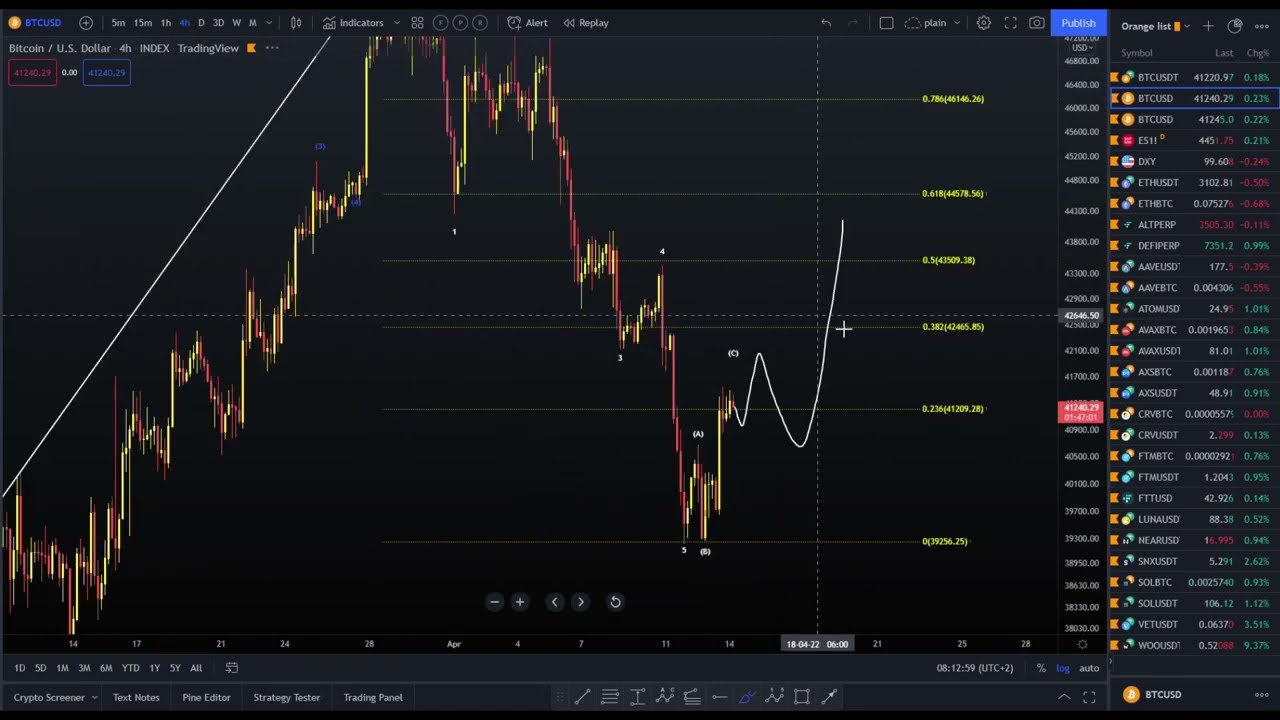The width and height of the screenshot is (1280, 720).
Task: Select the M monthly timeframe
Action: click(252, 22)
